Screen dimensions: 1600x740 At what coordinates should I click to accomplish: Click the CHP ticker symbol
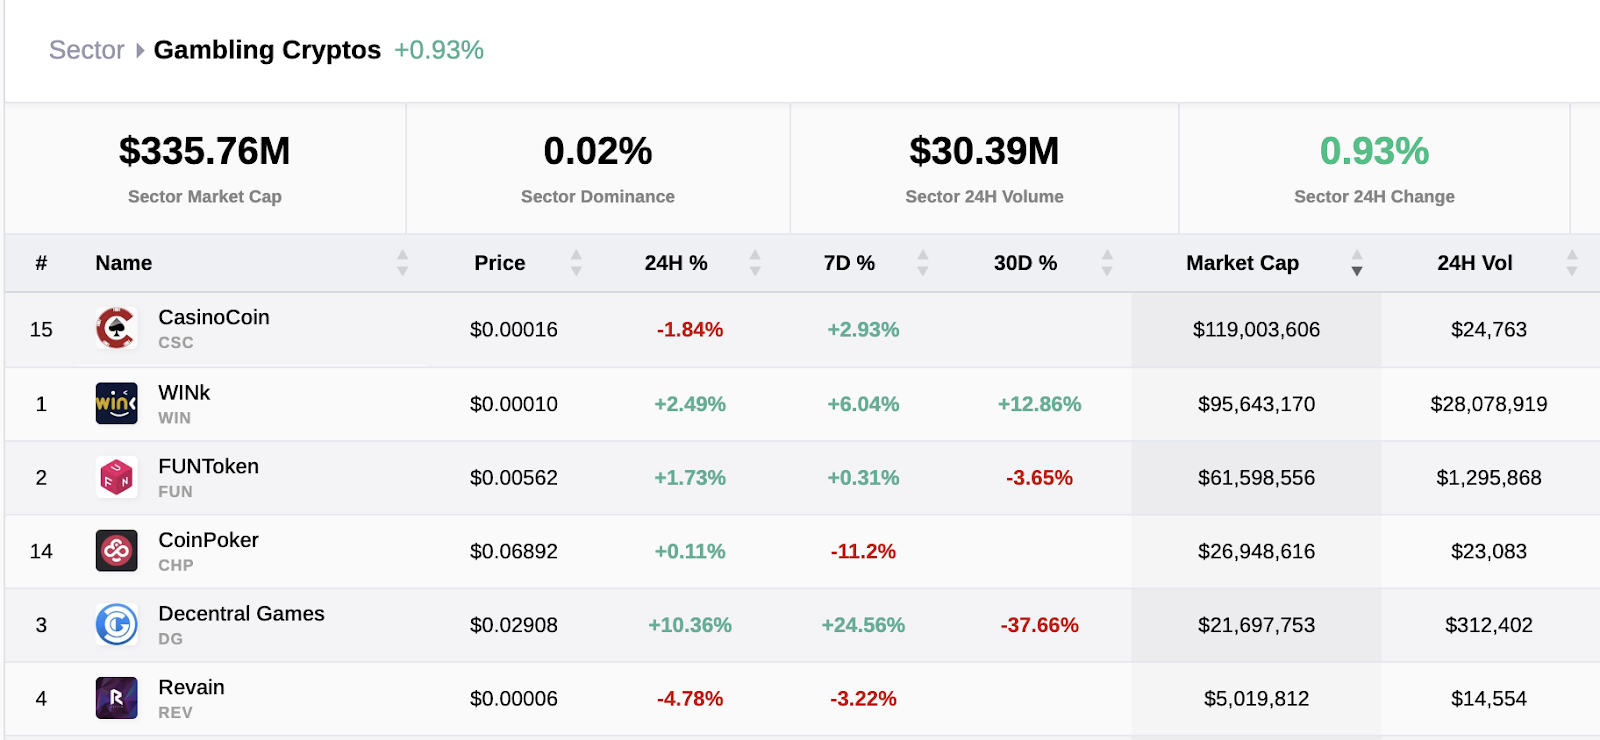point(176,565)
